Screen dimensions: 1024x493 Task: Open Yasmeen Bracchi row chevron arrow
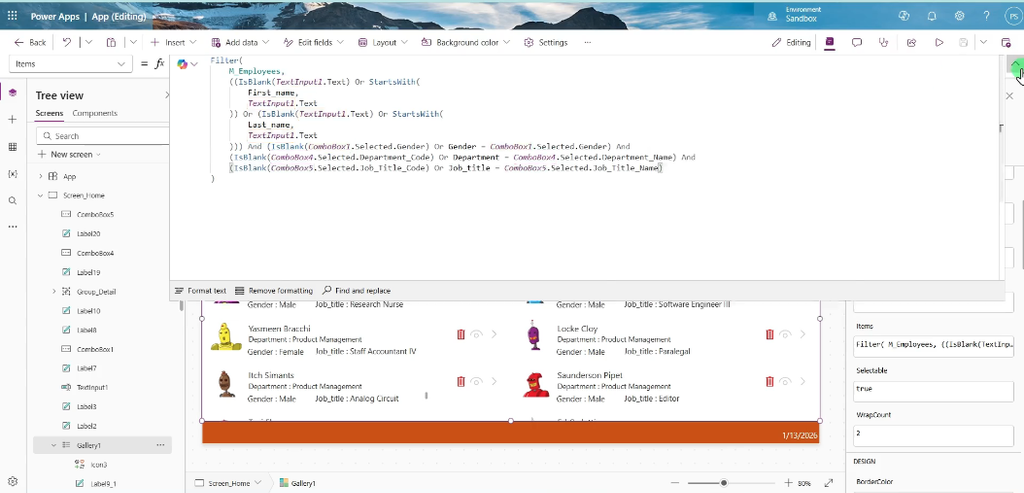[x=494, y=334]
